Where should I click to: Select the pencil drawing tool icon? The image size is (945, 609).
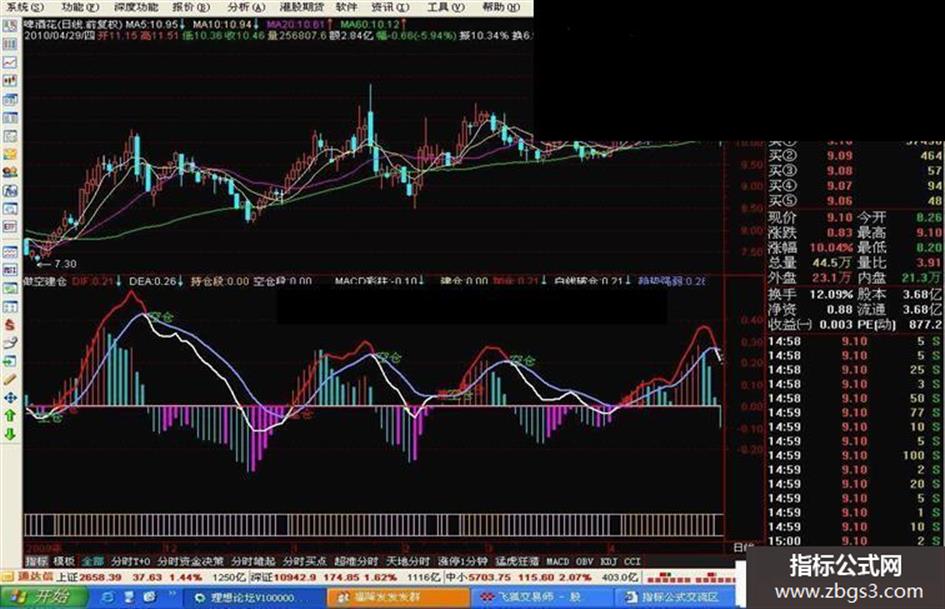[x=10, y=379]
